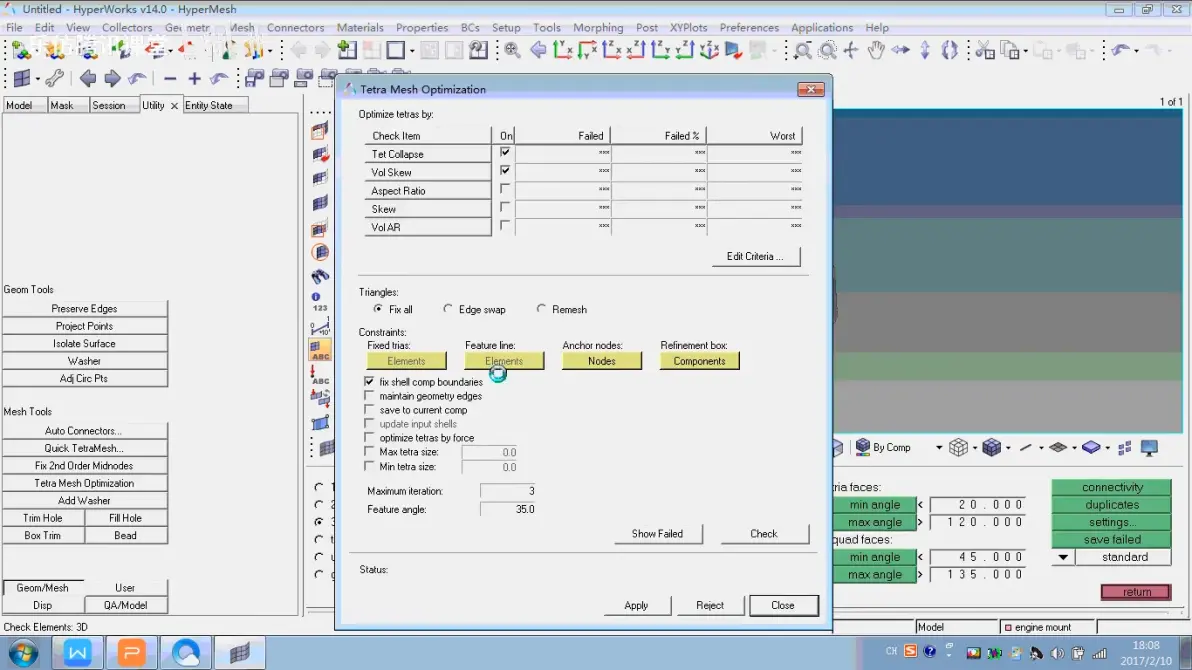The width and height of the screenshot is (1192, 670).
Task: Click the highlighted ABC tag icon
Action: coord(320,351)
